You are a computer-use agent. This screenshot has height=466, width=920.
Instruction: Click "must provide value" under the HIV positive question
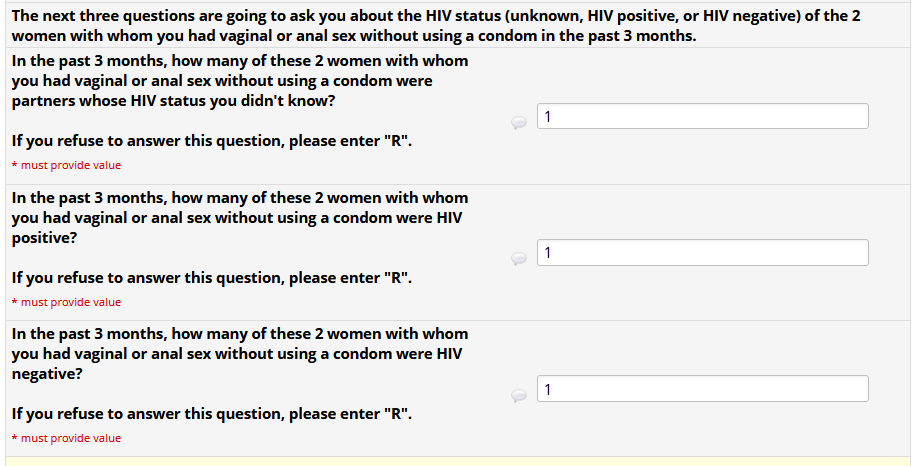coord(70,302)
